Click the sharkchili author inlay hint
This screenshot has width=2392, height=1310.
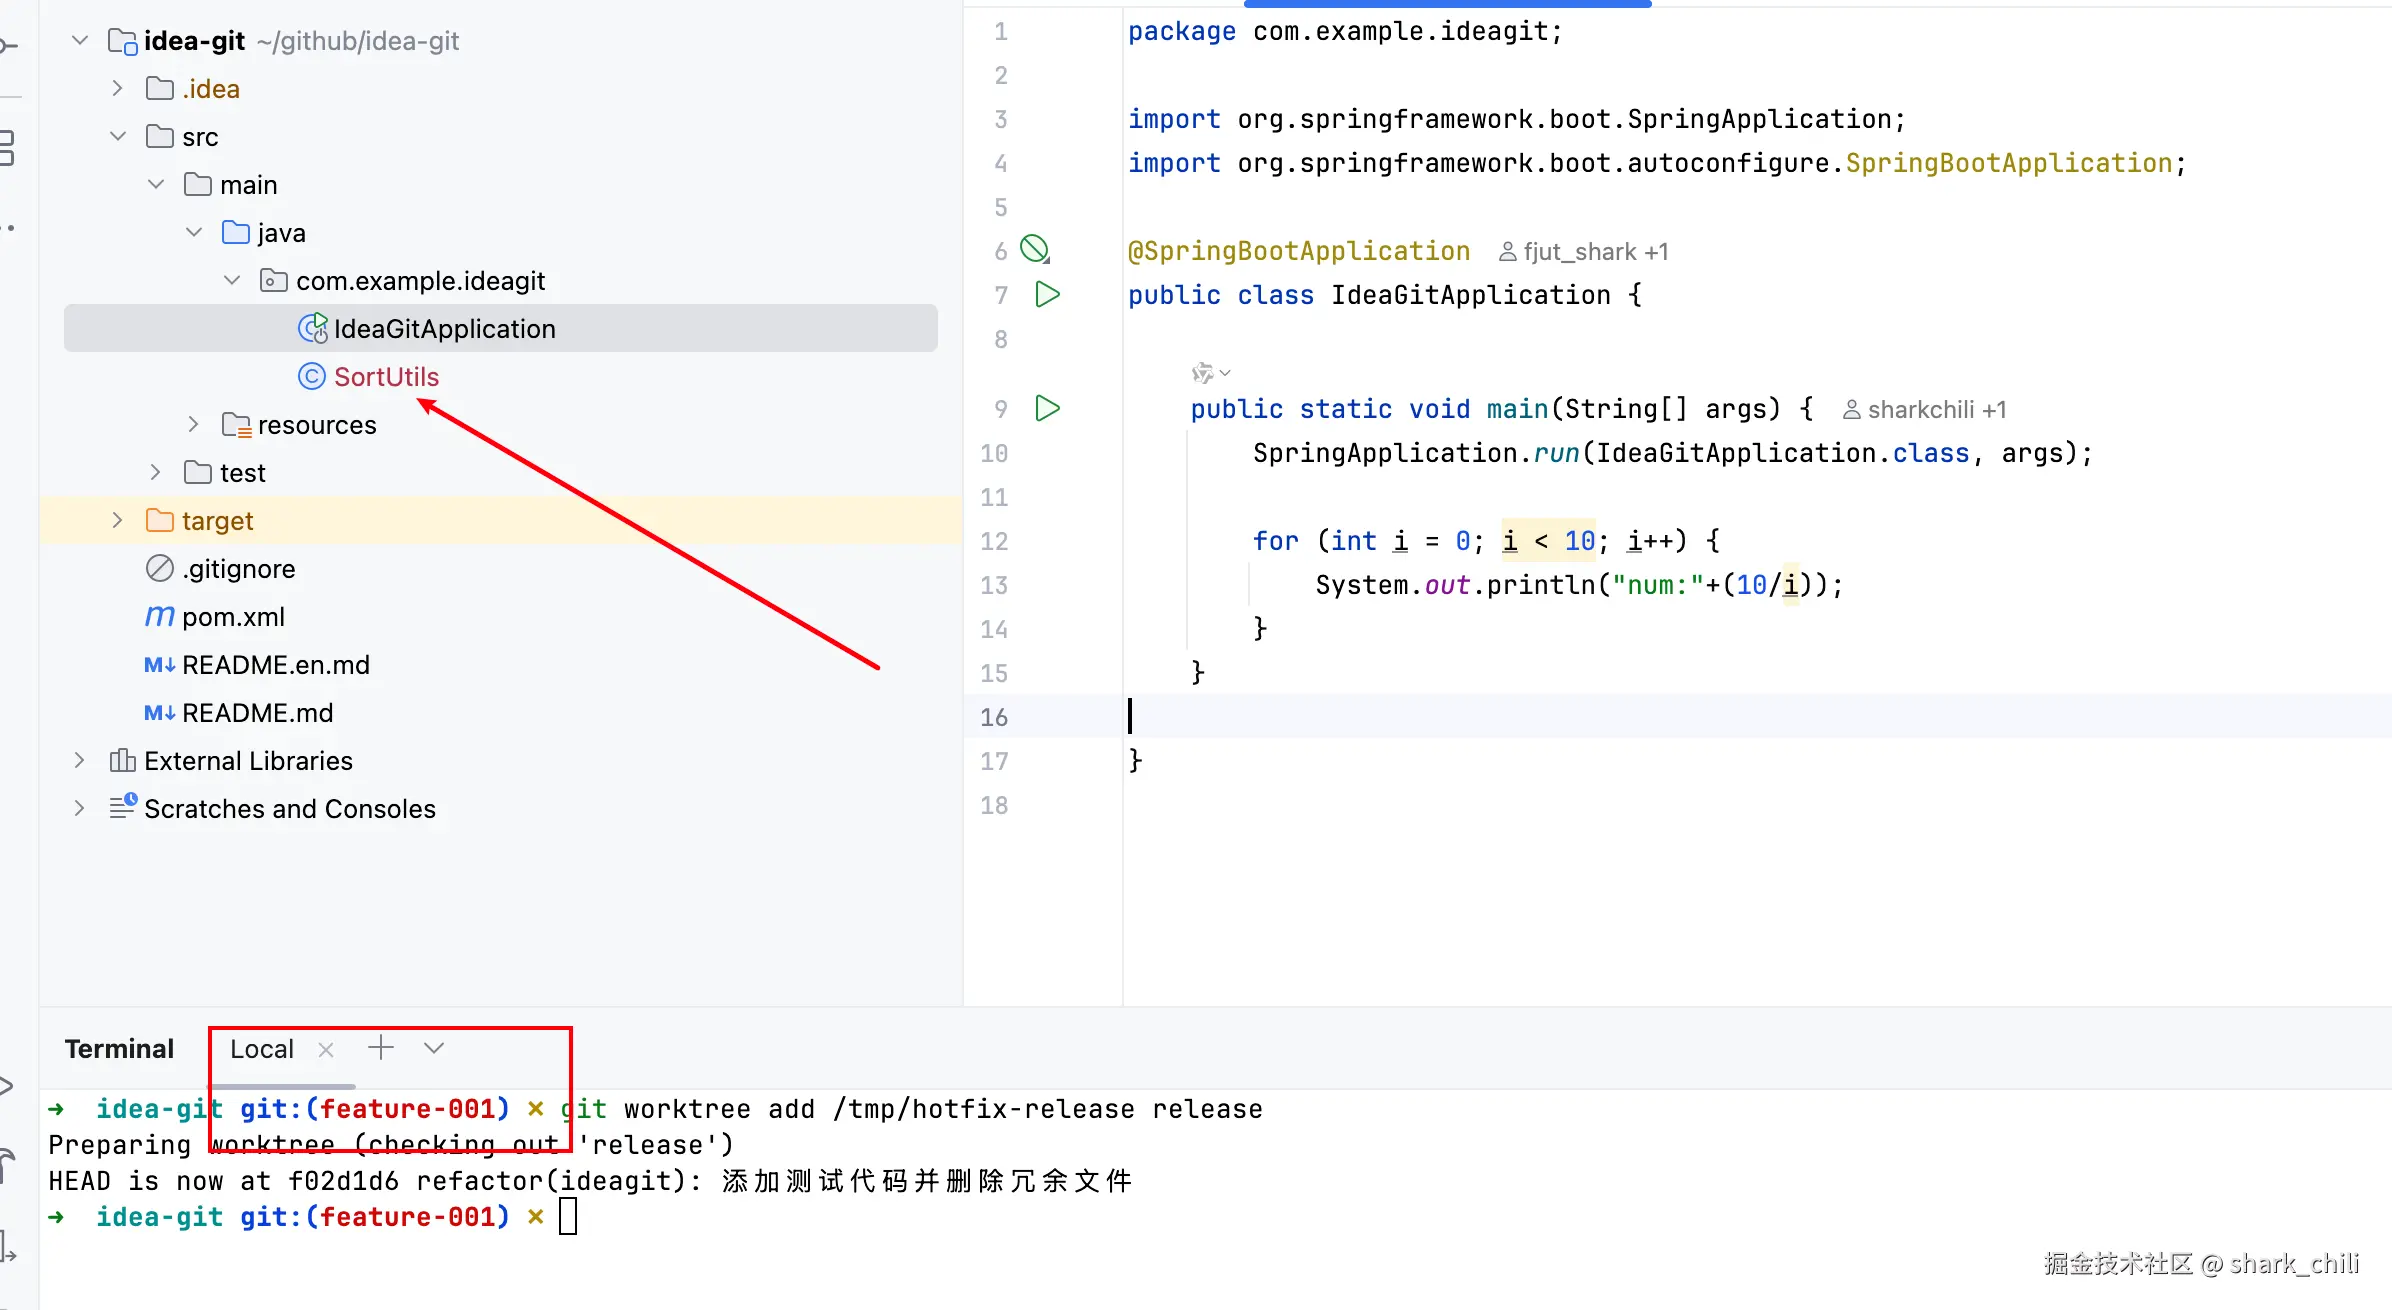(x=1924, y=410)
